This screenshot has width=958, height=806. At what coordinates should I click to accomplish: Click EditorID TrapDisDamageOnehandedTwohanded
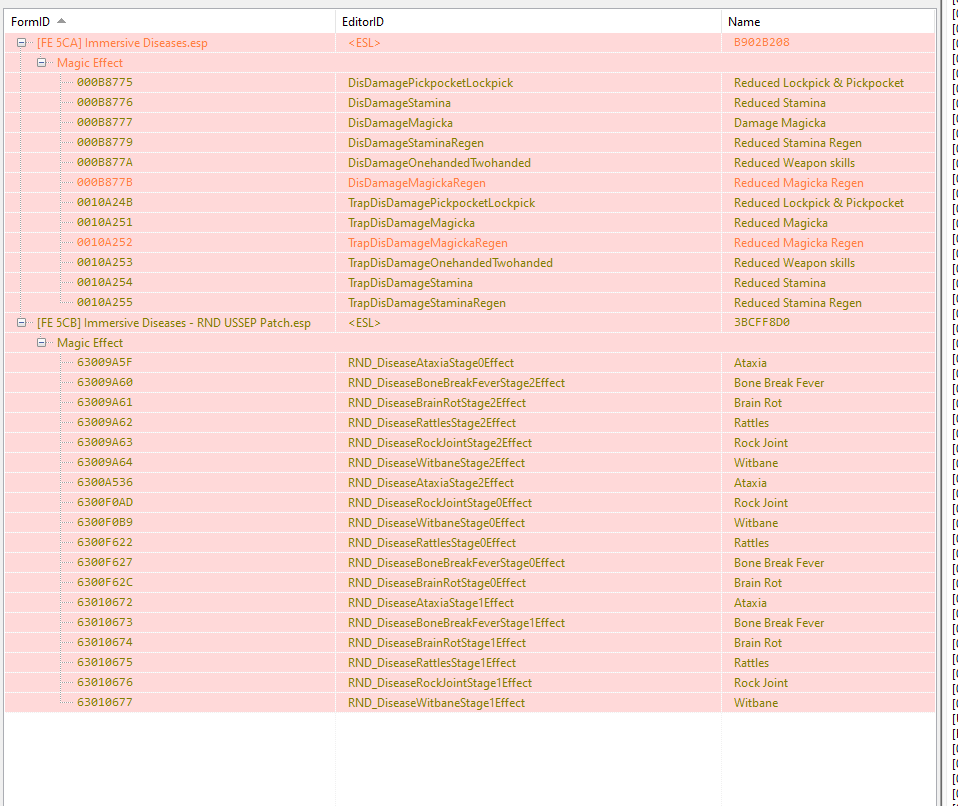[450, 263]
